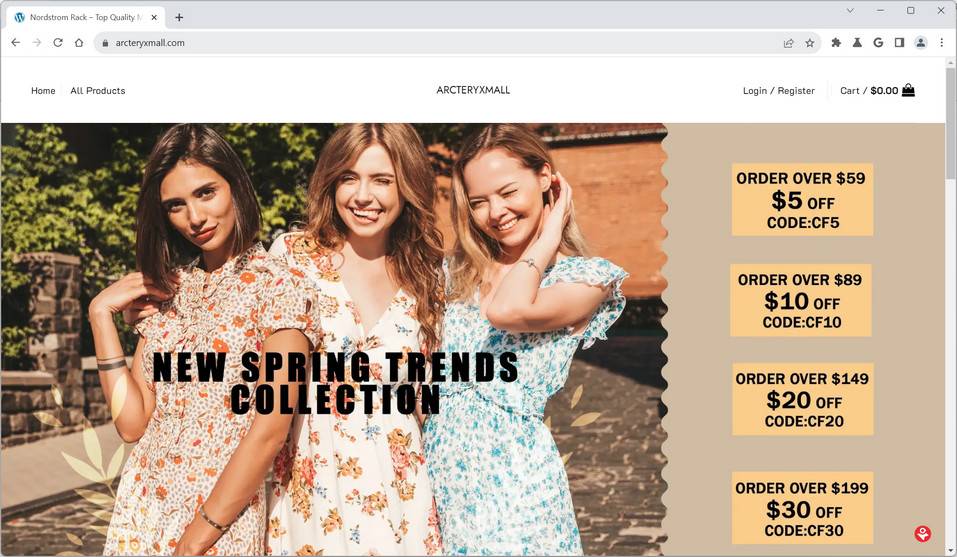Image resolution: width=957 pixels, height=557 pixels.
Task: Open All Products menu item
Action: tap(98, 91)
